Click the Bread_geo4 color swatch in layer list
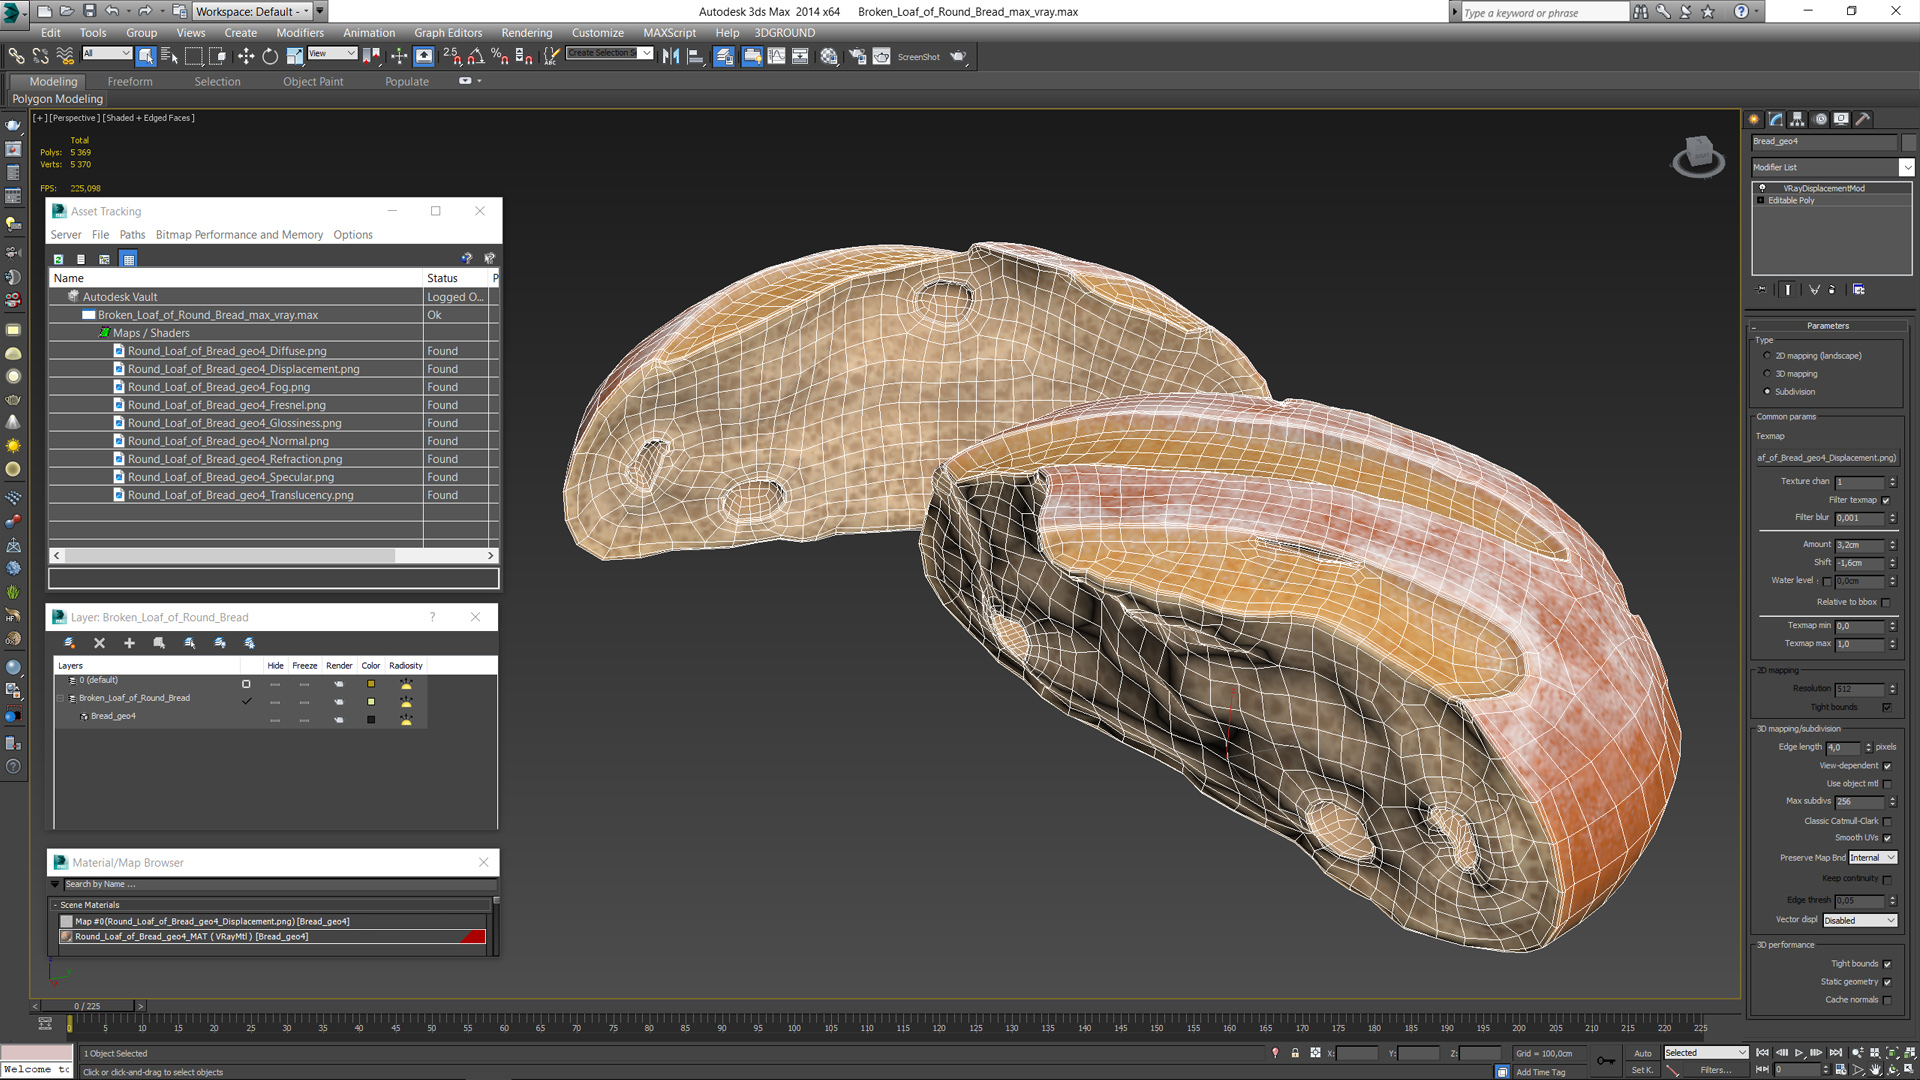Image resolution: width=1920 pixels, height=1080 pixels. [371, 719]
